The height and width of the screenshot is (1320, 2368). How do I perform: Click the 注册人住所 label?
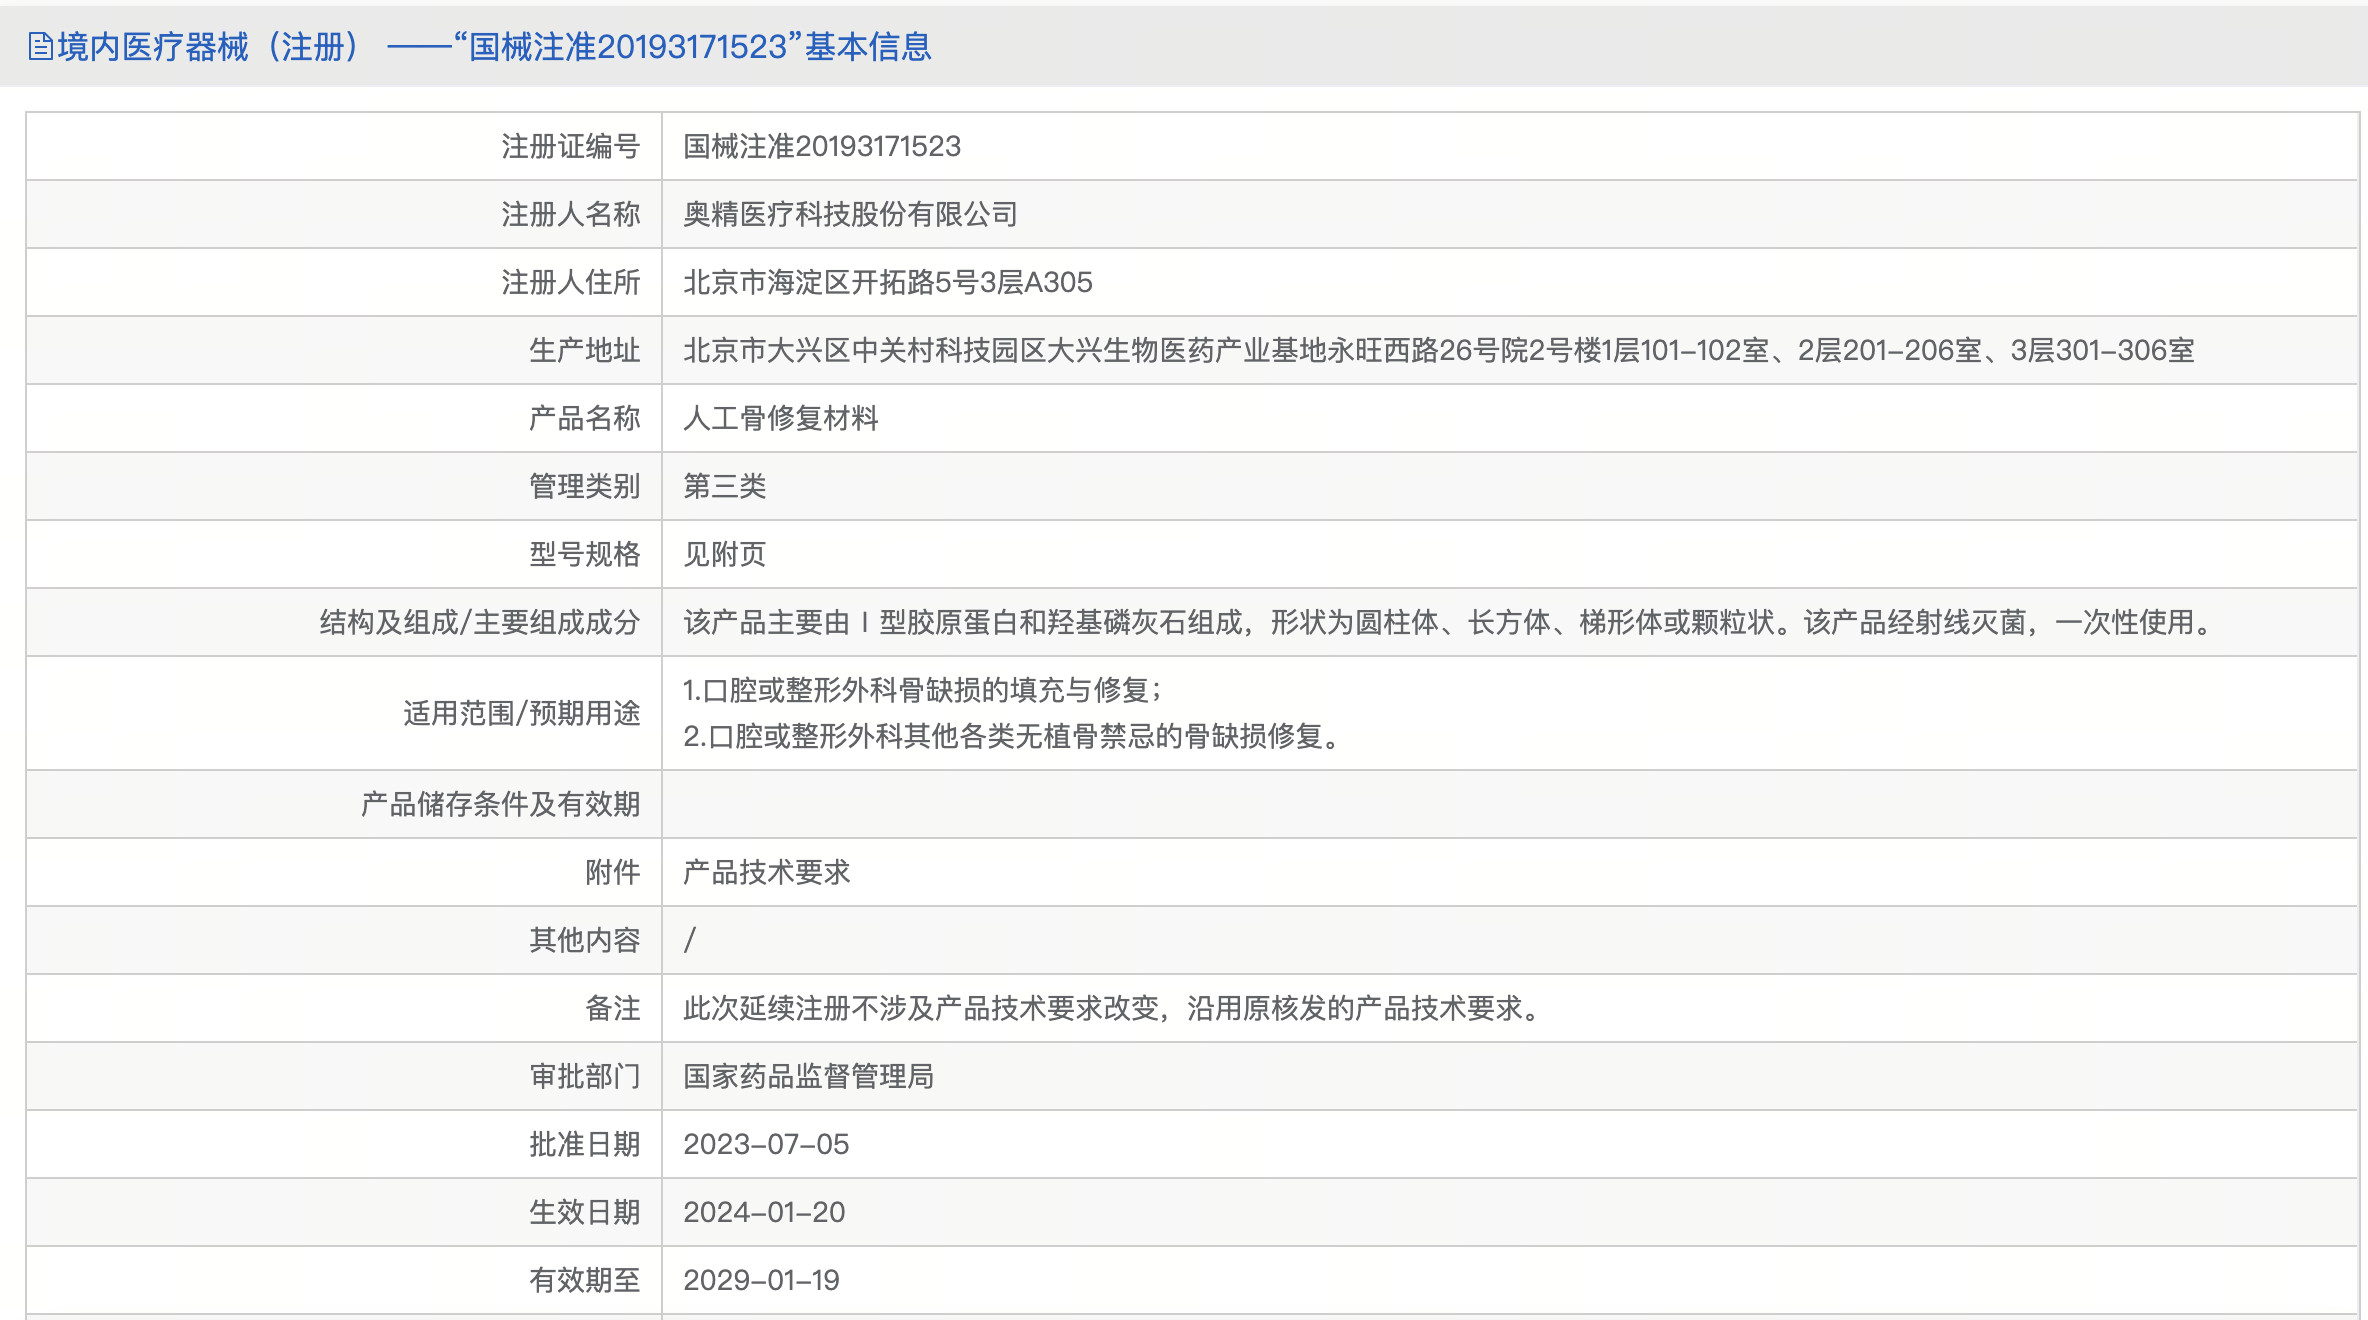click(x=570, y=282)
